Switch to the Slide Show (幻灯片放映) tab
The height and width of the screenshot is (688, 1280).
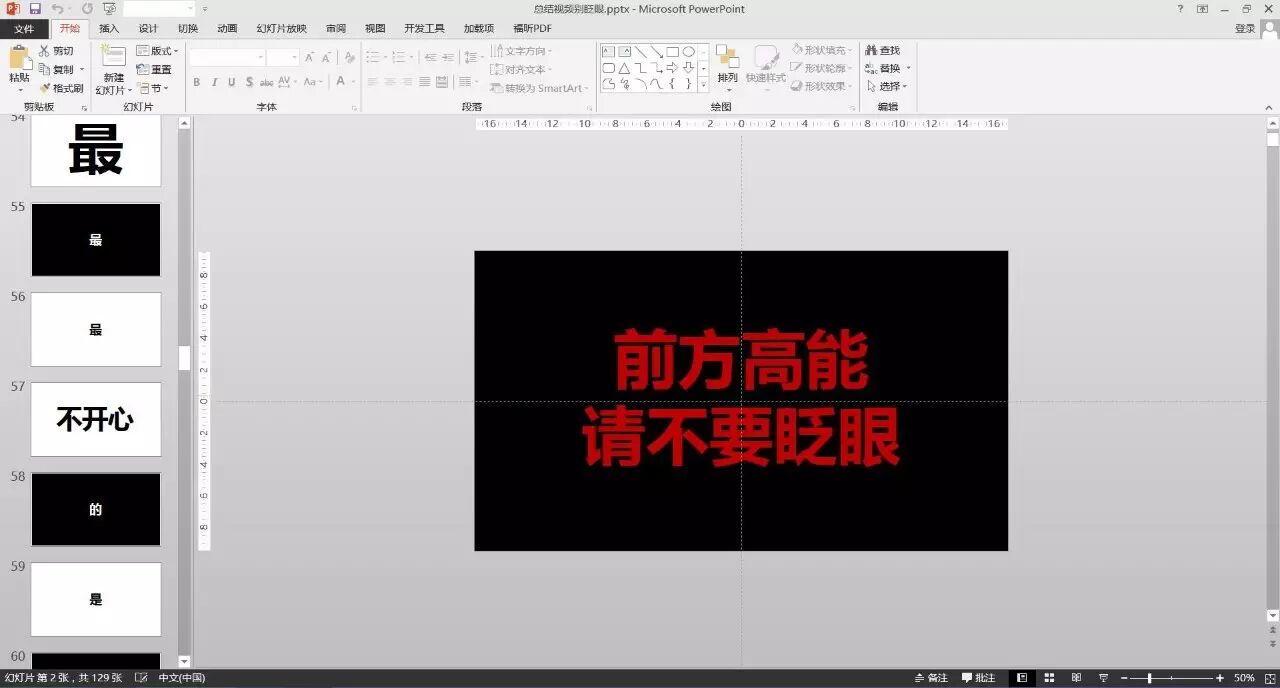point(281,29)
